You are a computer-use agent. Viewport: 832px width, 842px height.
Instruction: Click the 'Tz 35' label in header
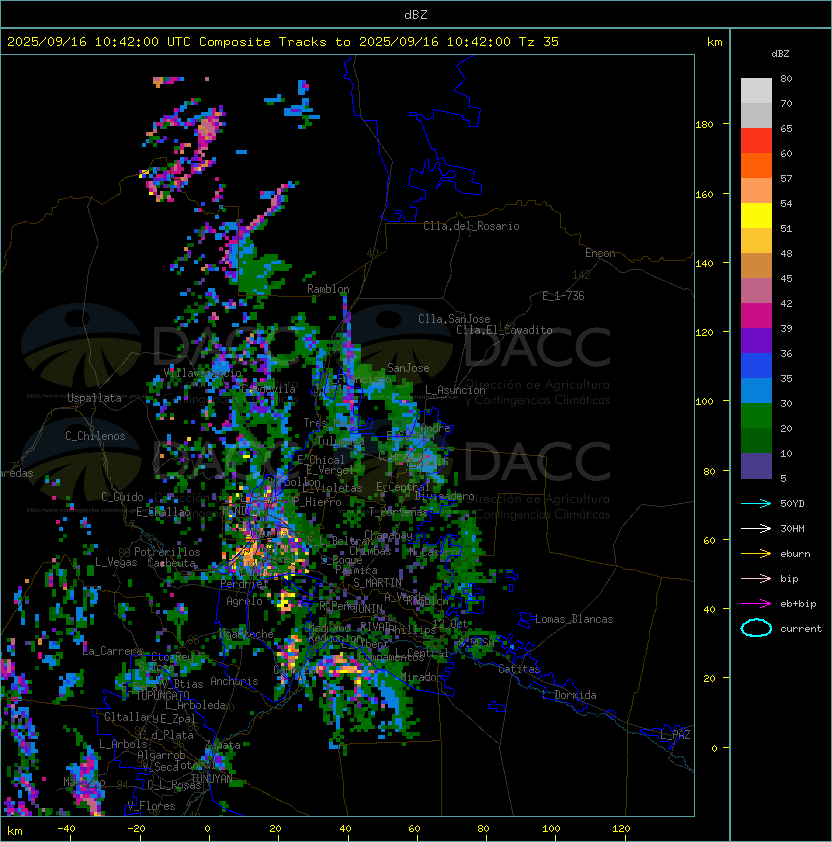click(x=539, y=42)
